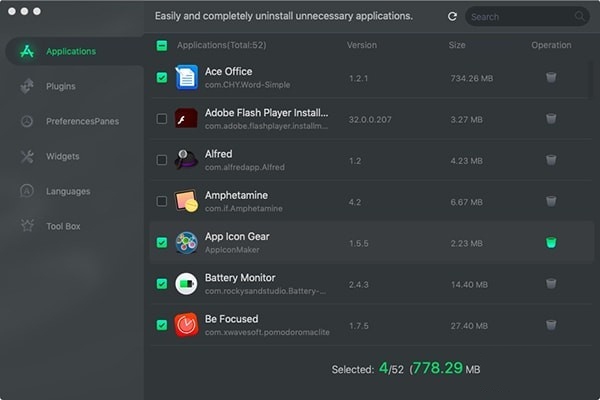Click the Battery Monitor app icon
This screenshot has height=400, width=600.
click(186, 284)
